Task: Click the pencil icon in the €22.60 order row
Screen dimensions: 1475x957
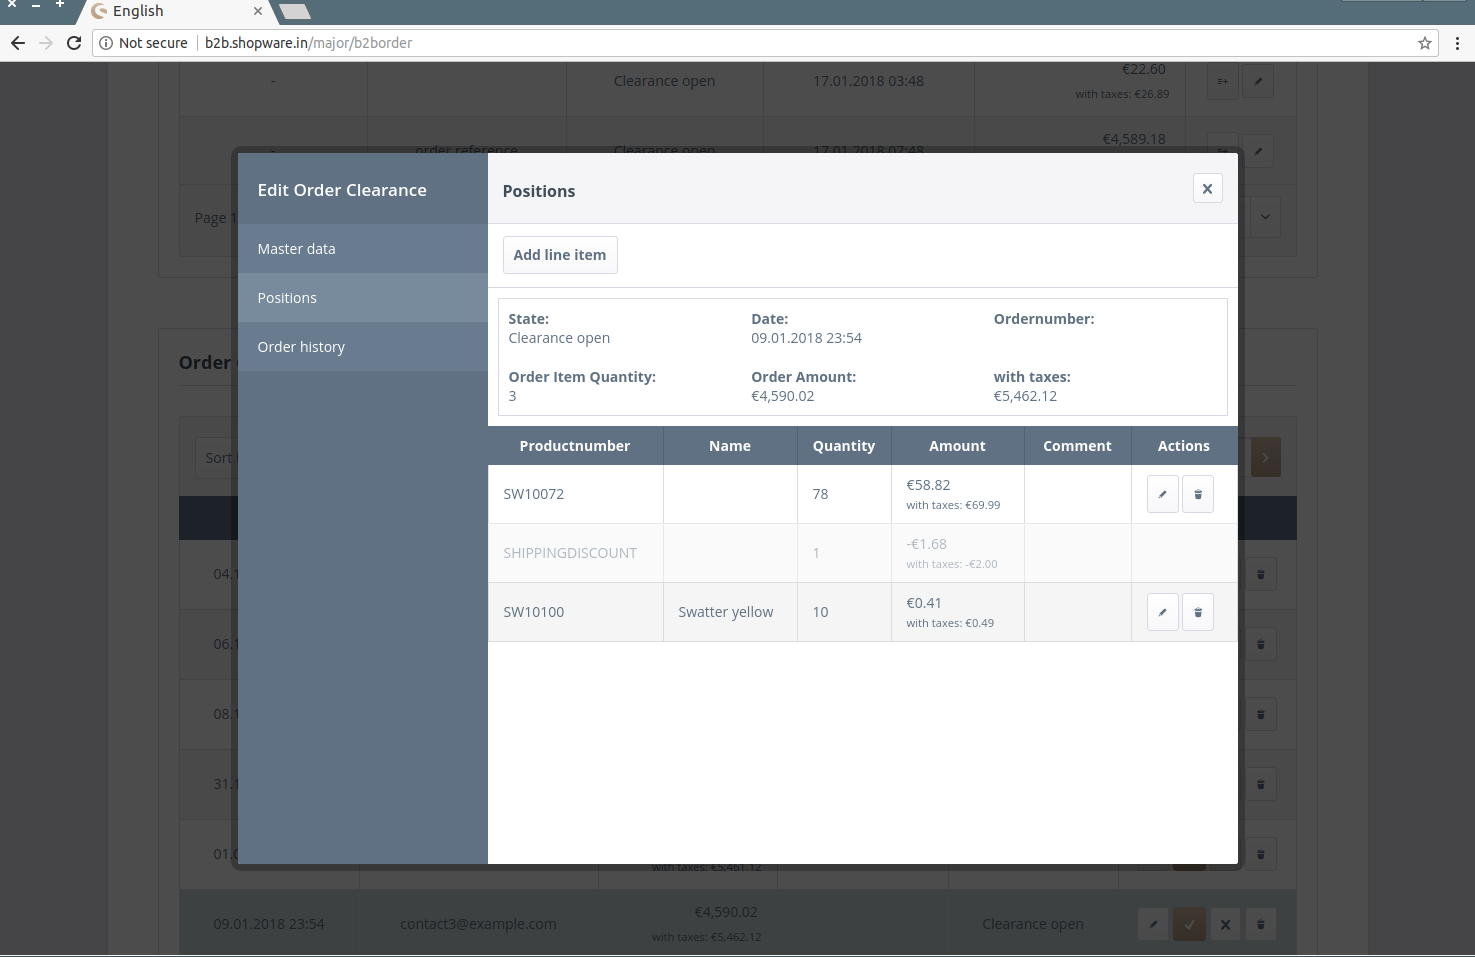Action: coord(1258,81)
